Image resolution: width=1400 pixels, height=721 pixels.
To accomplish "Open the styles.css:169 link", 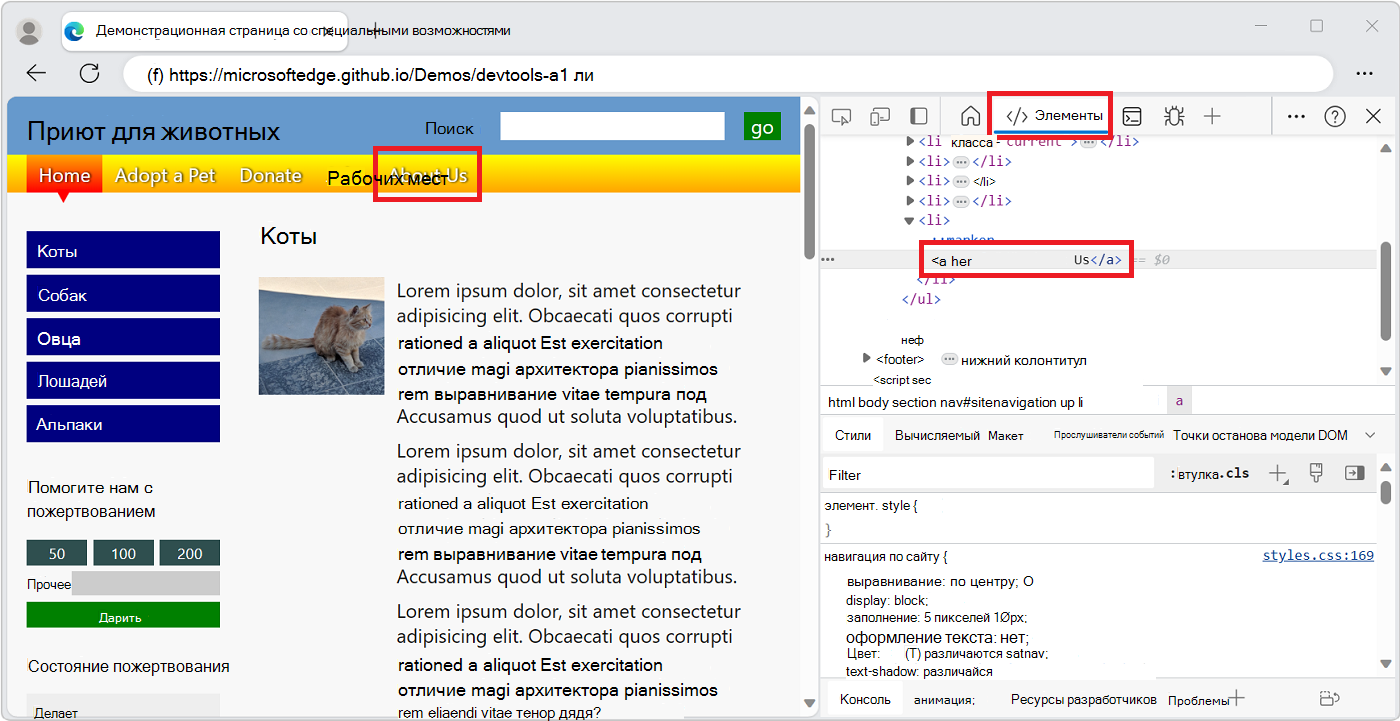I will 1318,555.
